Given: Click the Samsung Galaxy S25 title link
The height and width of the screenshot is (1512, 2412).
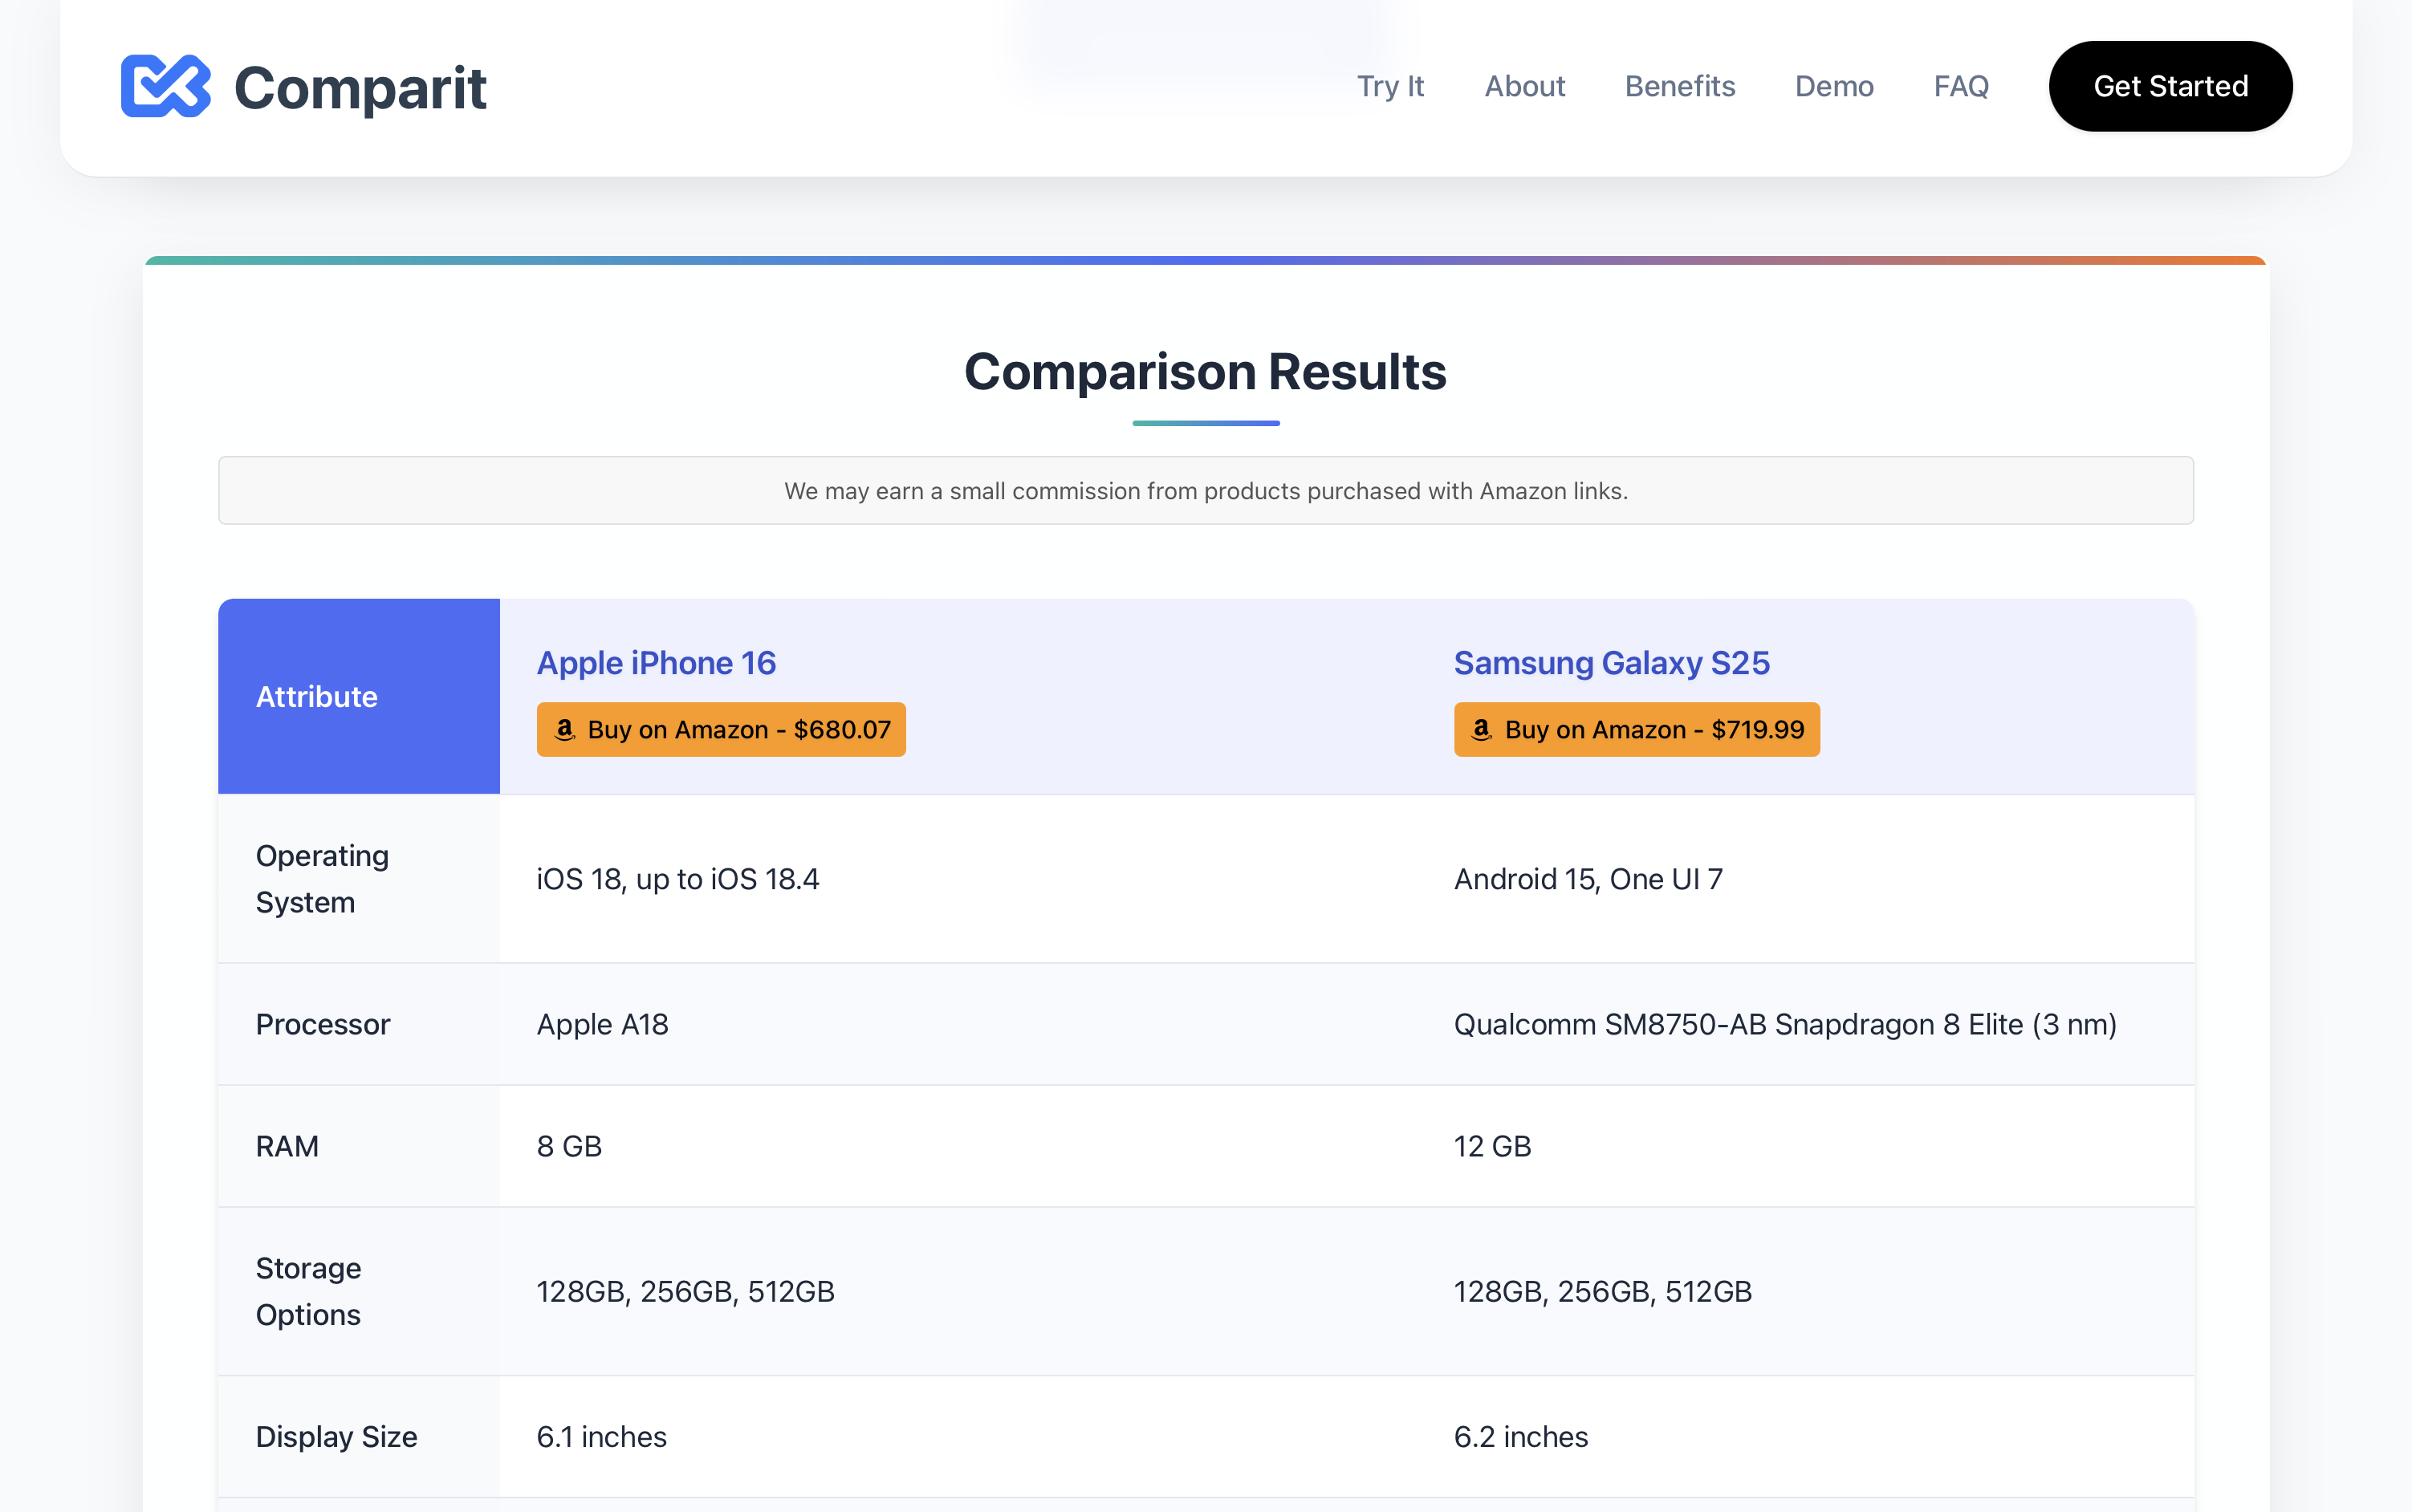Looking at the screenshot, I should click(1611, 663).
